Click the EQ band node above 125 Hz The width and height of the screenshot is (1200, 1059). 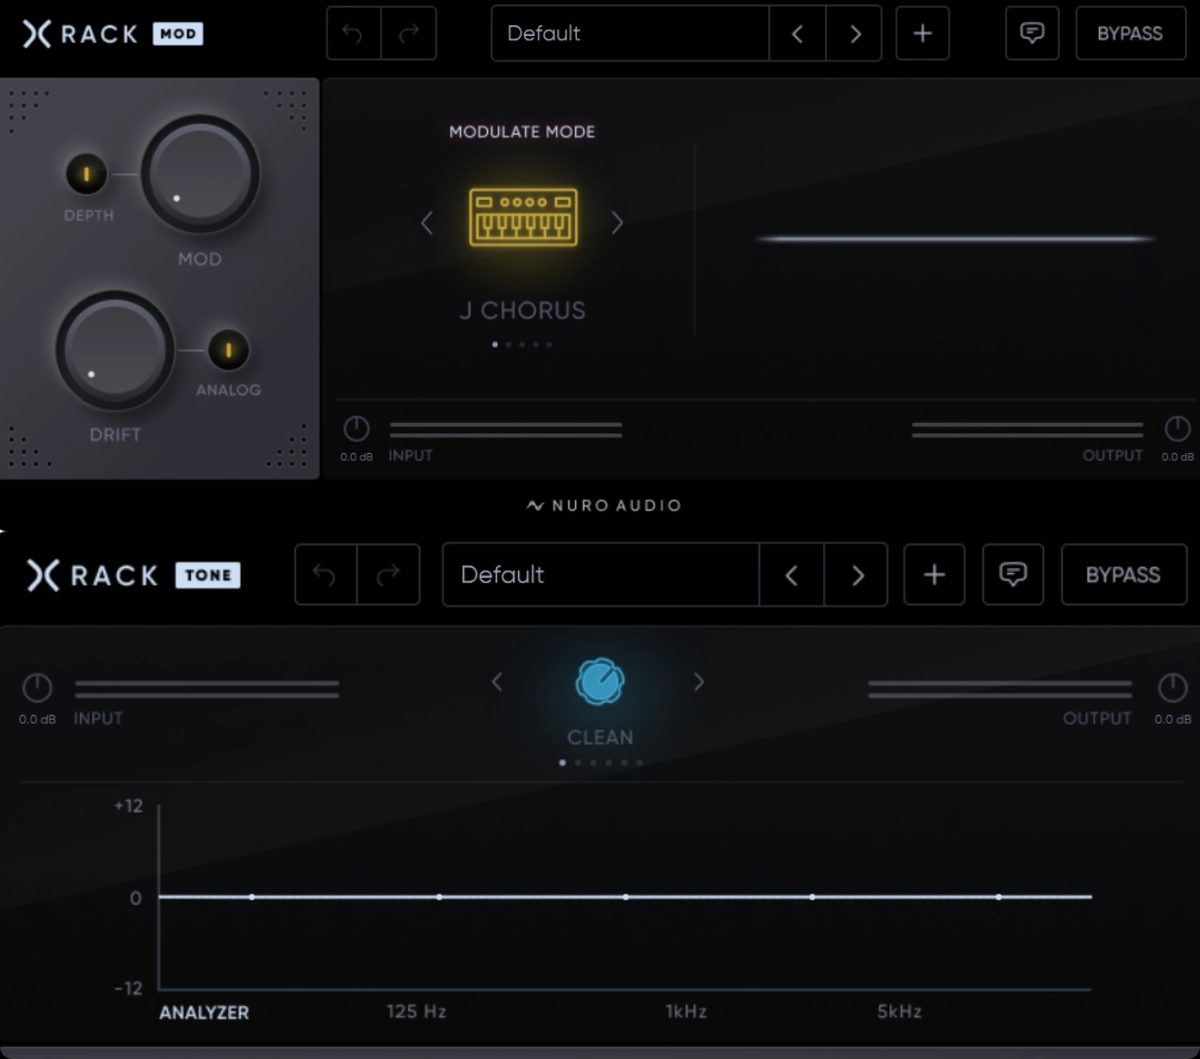tap(439, 897)
